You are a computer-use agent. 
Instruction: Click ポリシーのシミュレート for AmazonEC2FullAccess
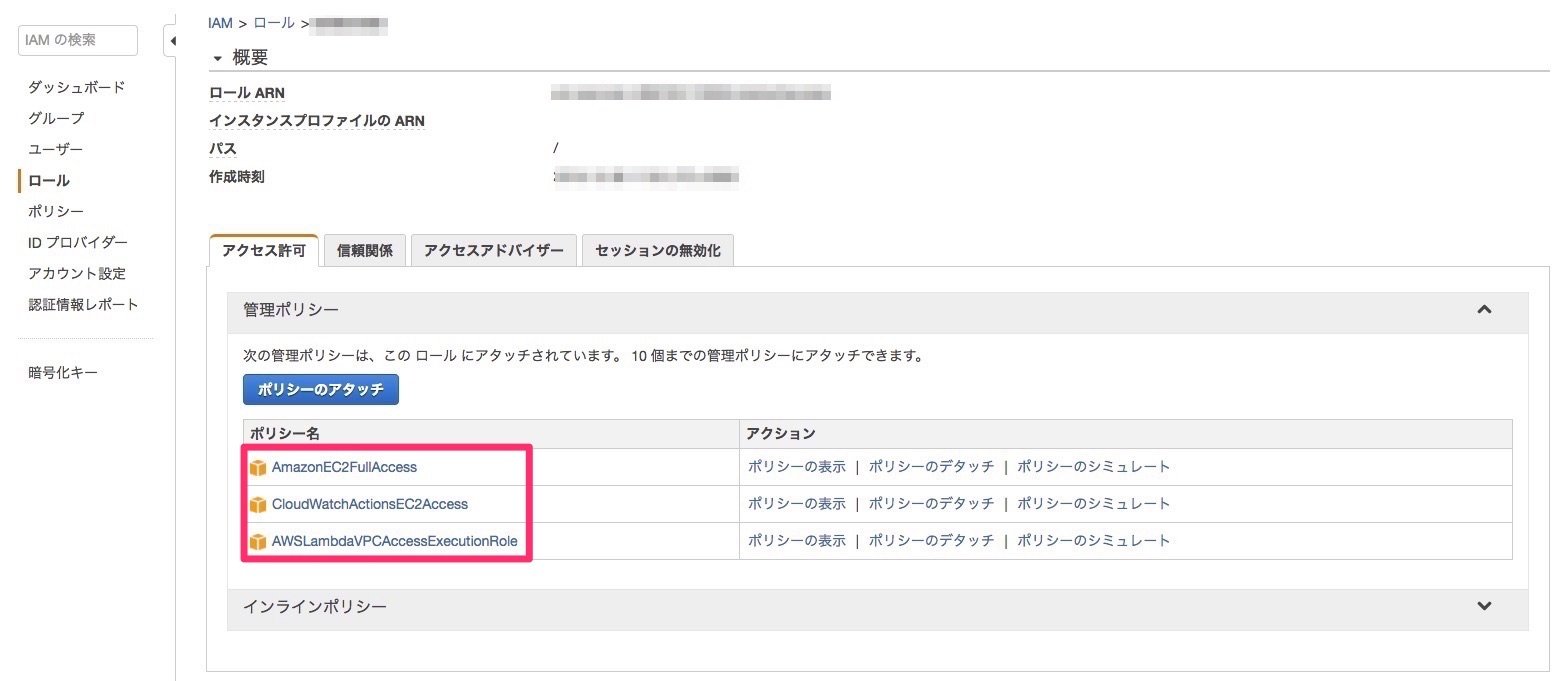pyautogui.click(x=1093, y=467)
